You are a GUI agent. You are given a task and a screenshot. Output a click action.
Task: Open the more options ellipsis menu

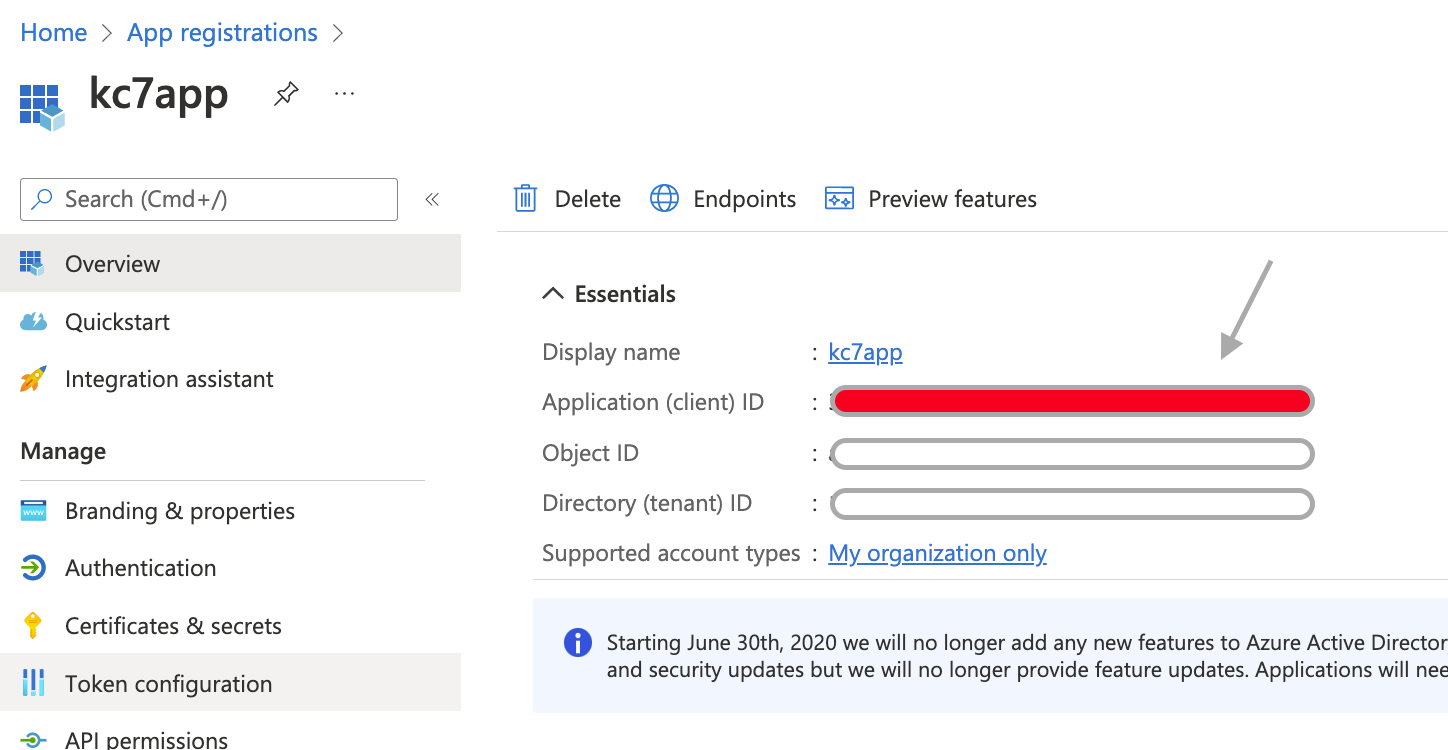pyautogui.click(x=344, y=93)
